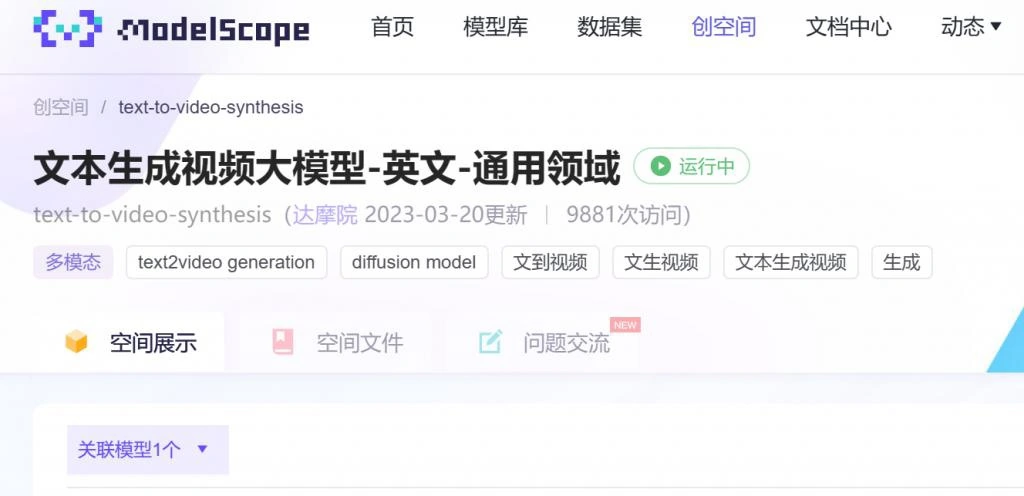Switch to the 空间文件 tab
The width and height of the screenshot is (1024, 496).
[338, 342]
